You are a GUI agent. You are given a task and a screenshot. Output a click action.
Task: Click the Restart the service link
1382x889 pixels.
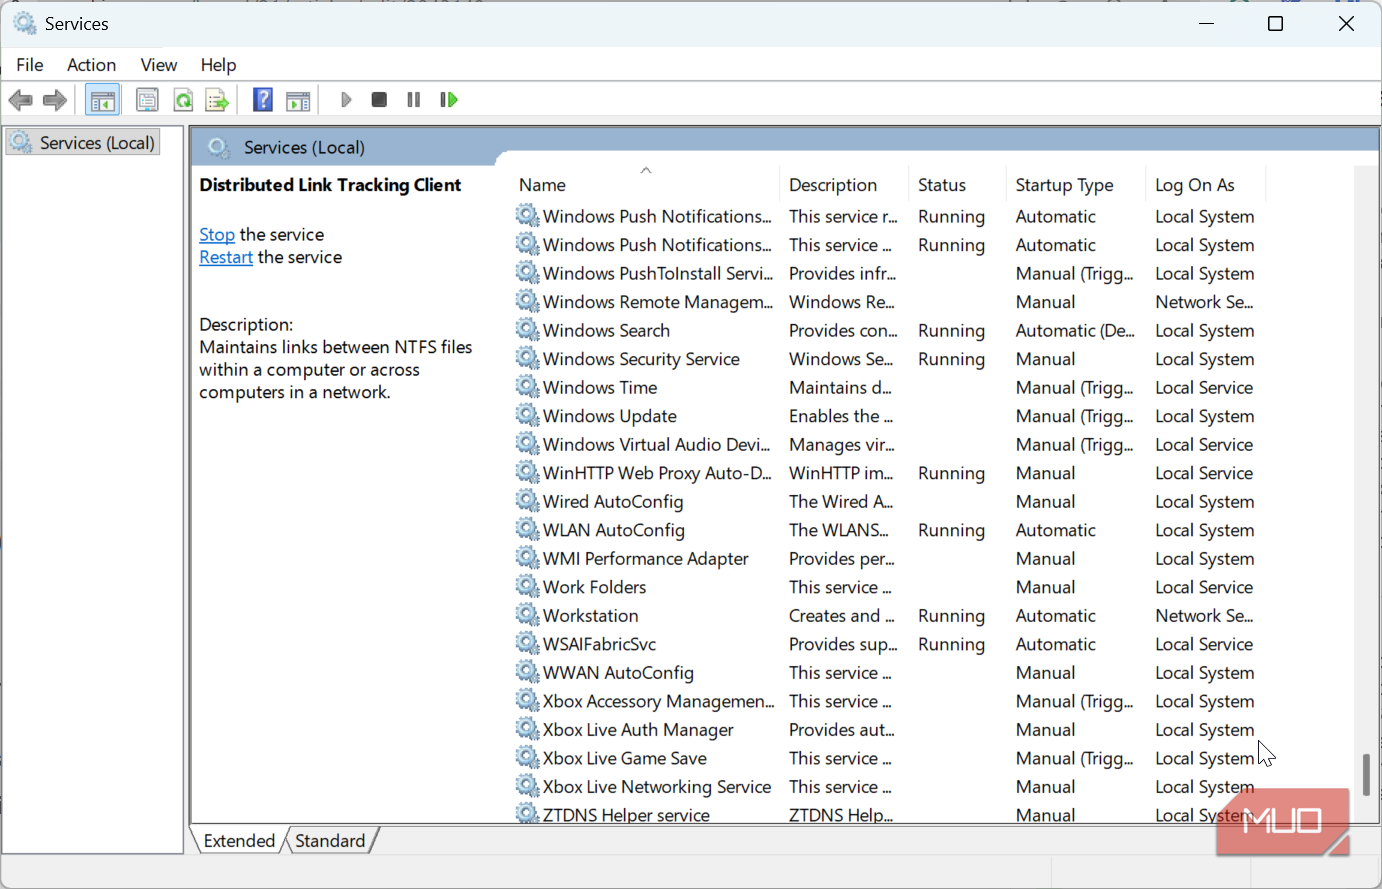pyautogui.click(x=226, y=257)
